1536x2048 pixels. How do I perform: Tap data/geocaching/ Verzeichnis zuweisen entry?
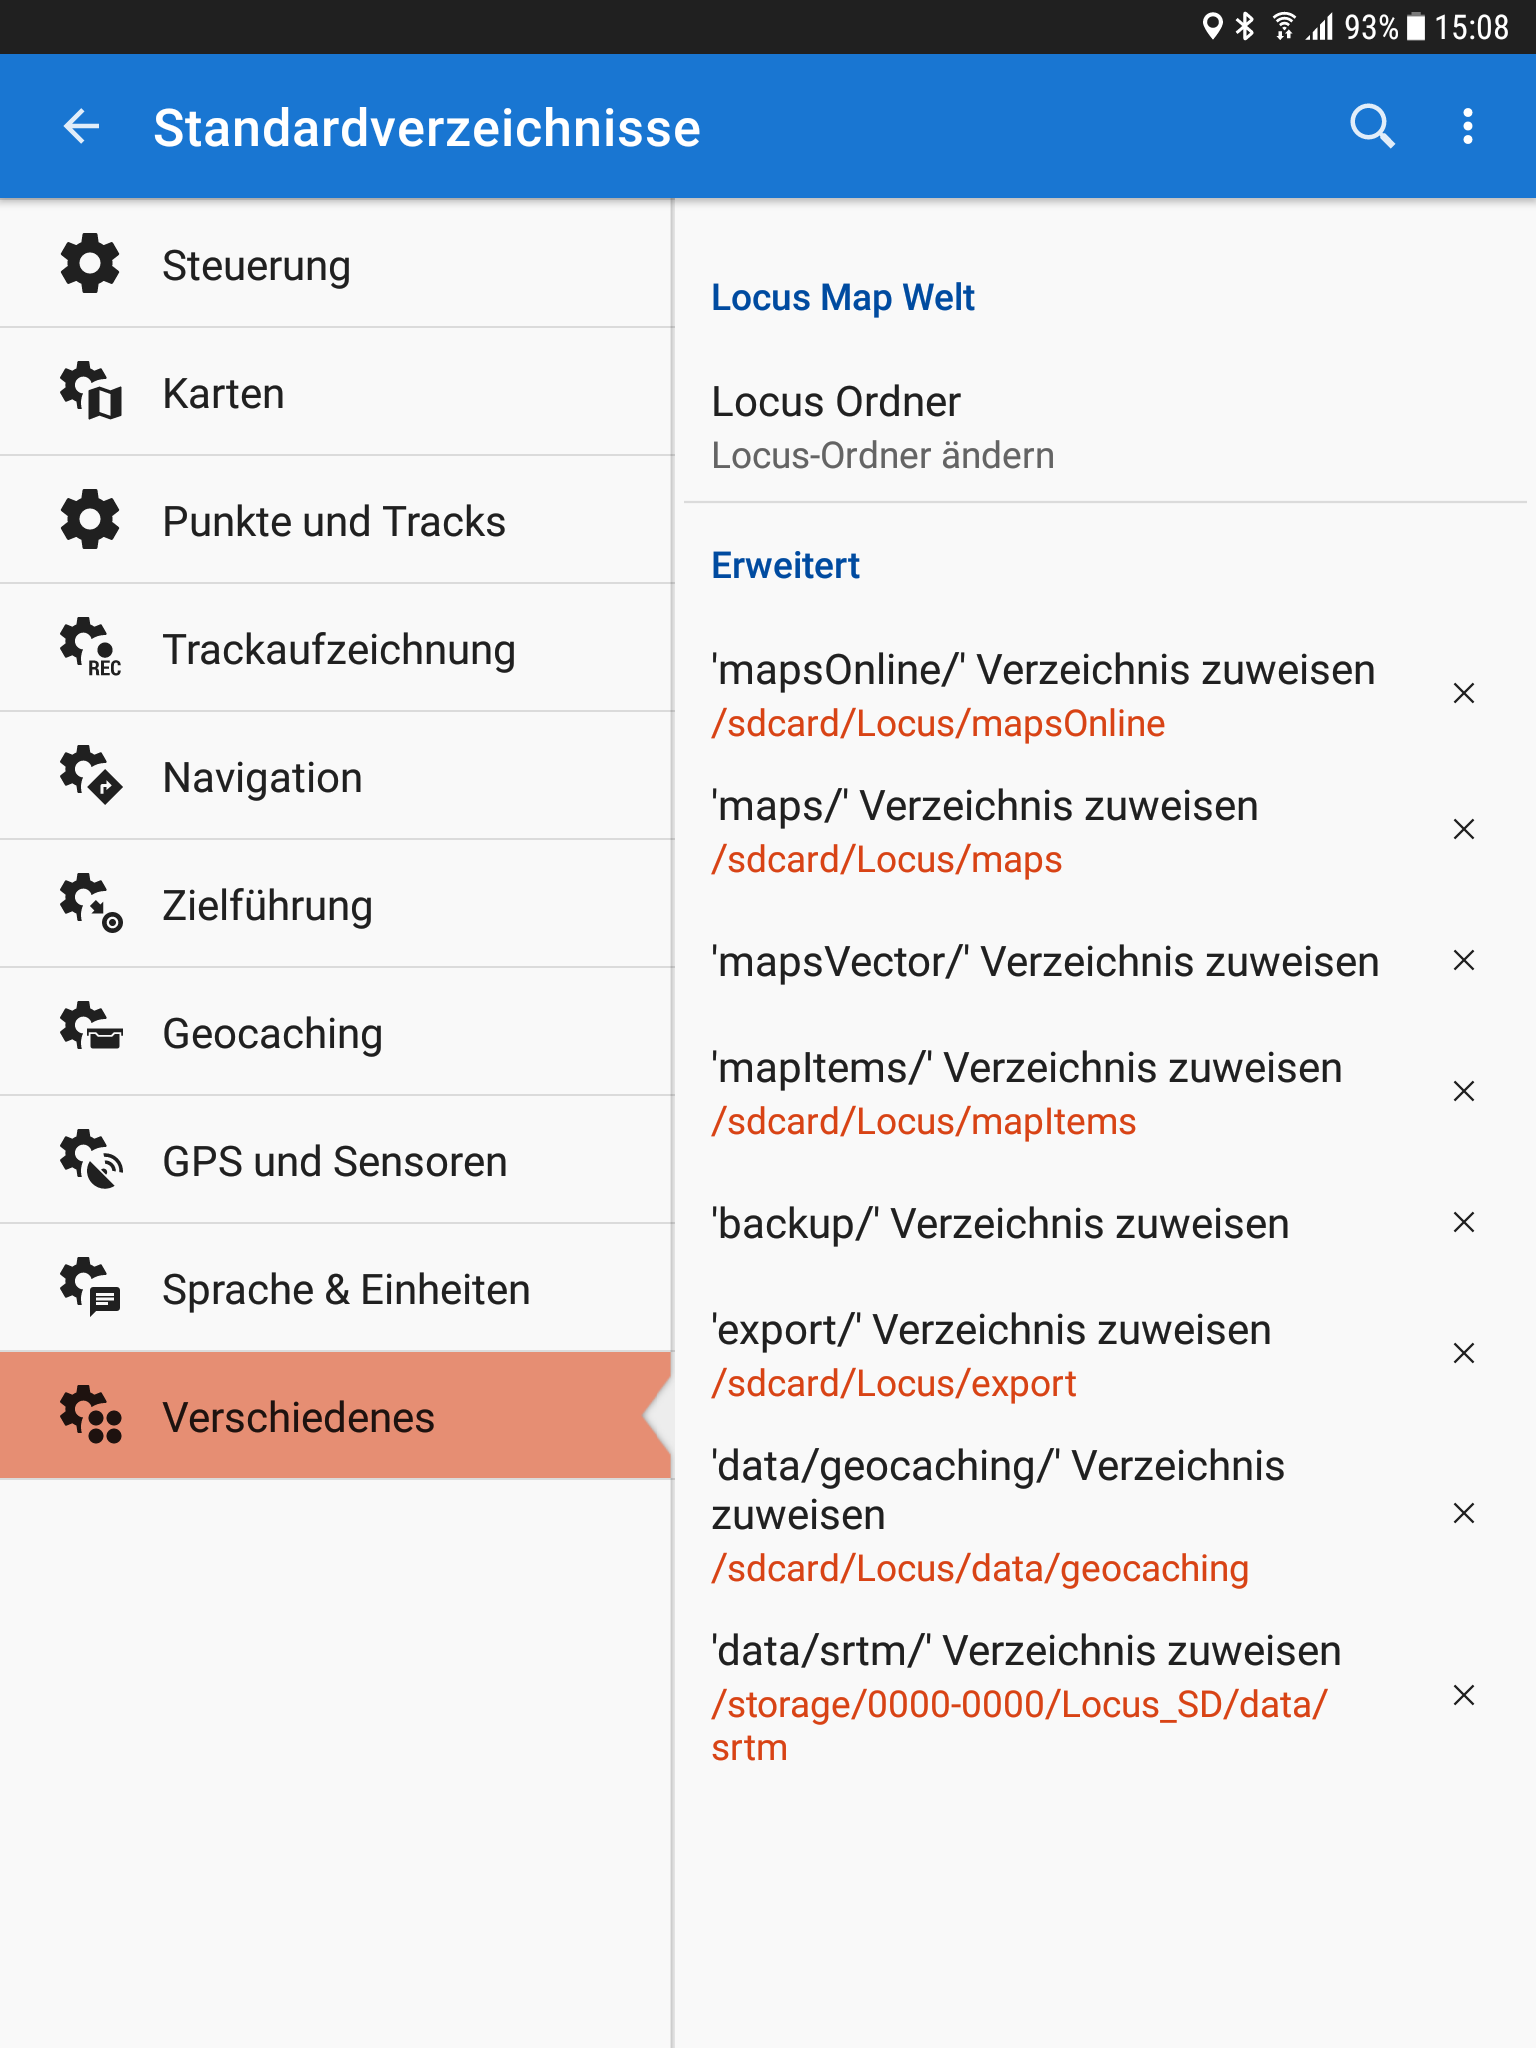pos(997,1514)
